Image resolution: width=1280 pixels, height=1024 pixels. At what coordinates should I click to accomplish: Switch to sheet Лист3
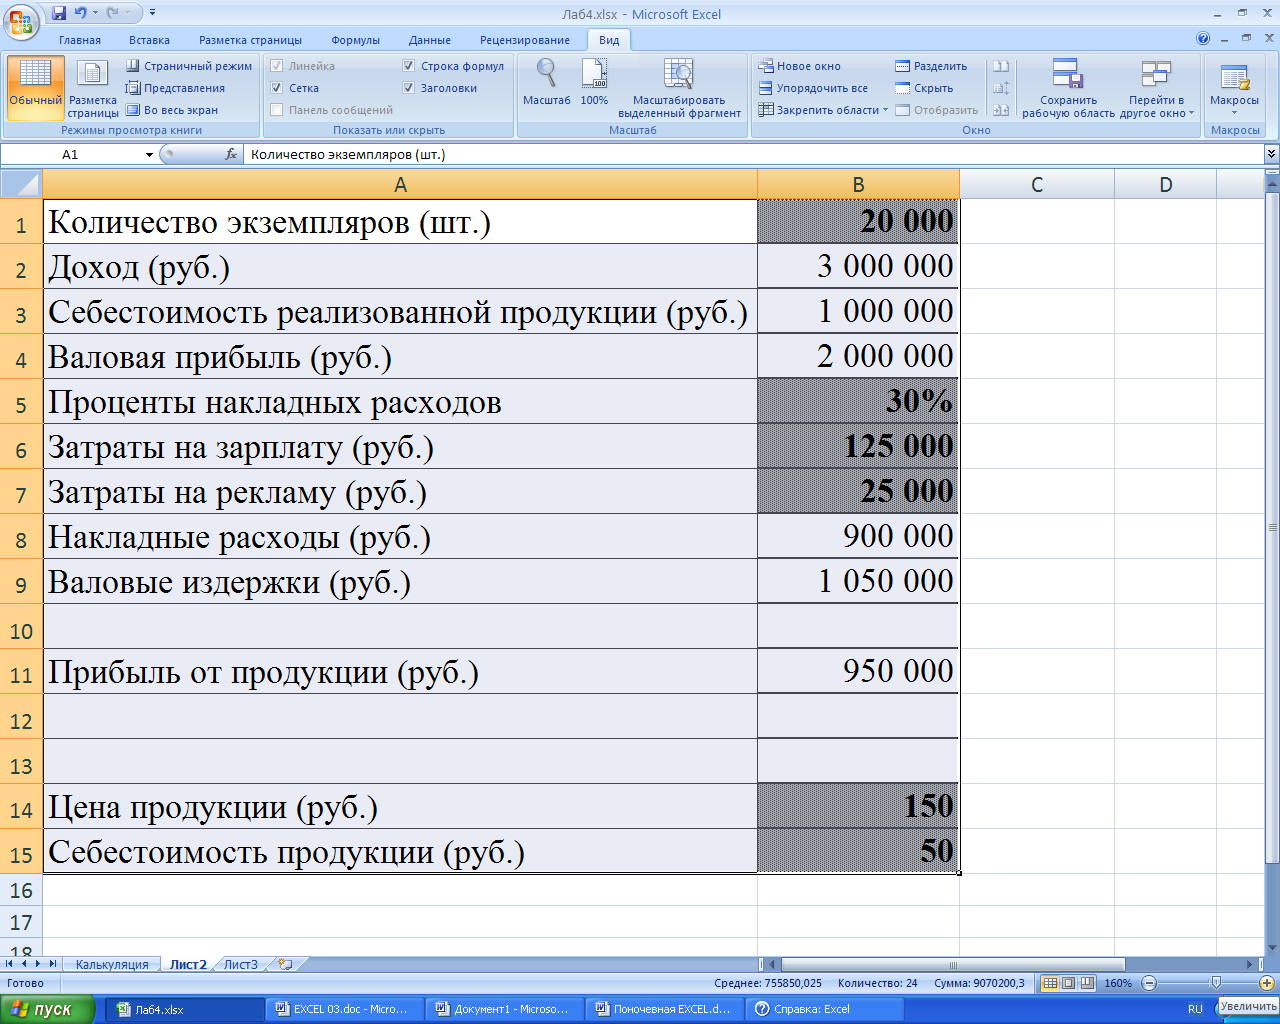[x=240, y=965]
